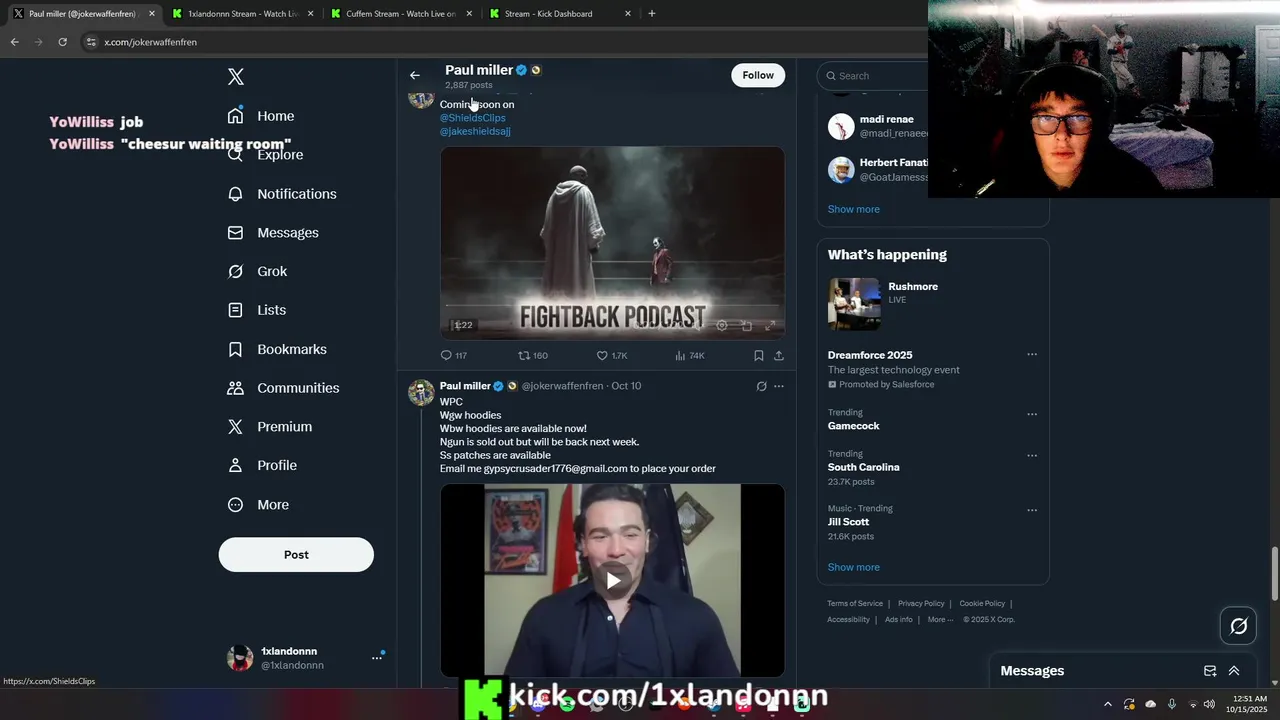The image size is (1280, 720).
Task: Open the @jakeshieldsajj mention link
Action: click(x=475, y=131)
